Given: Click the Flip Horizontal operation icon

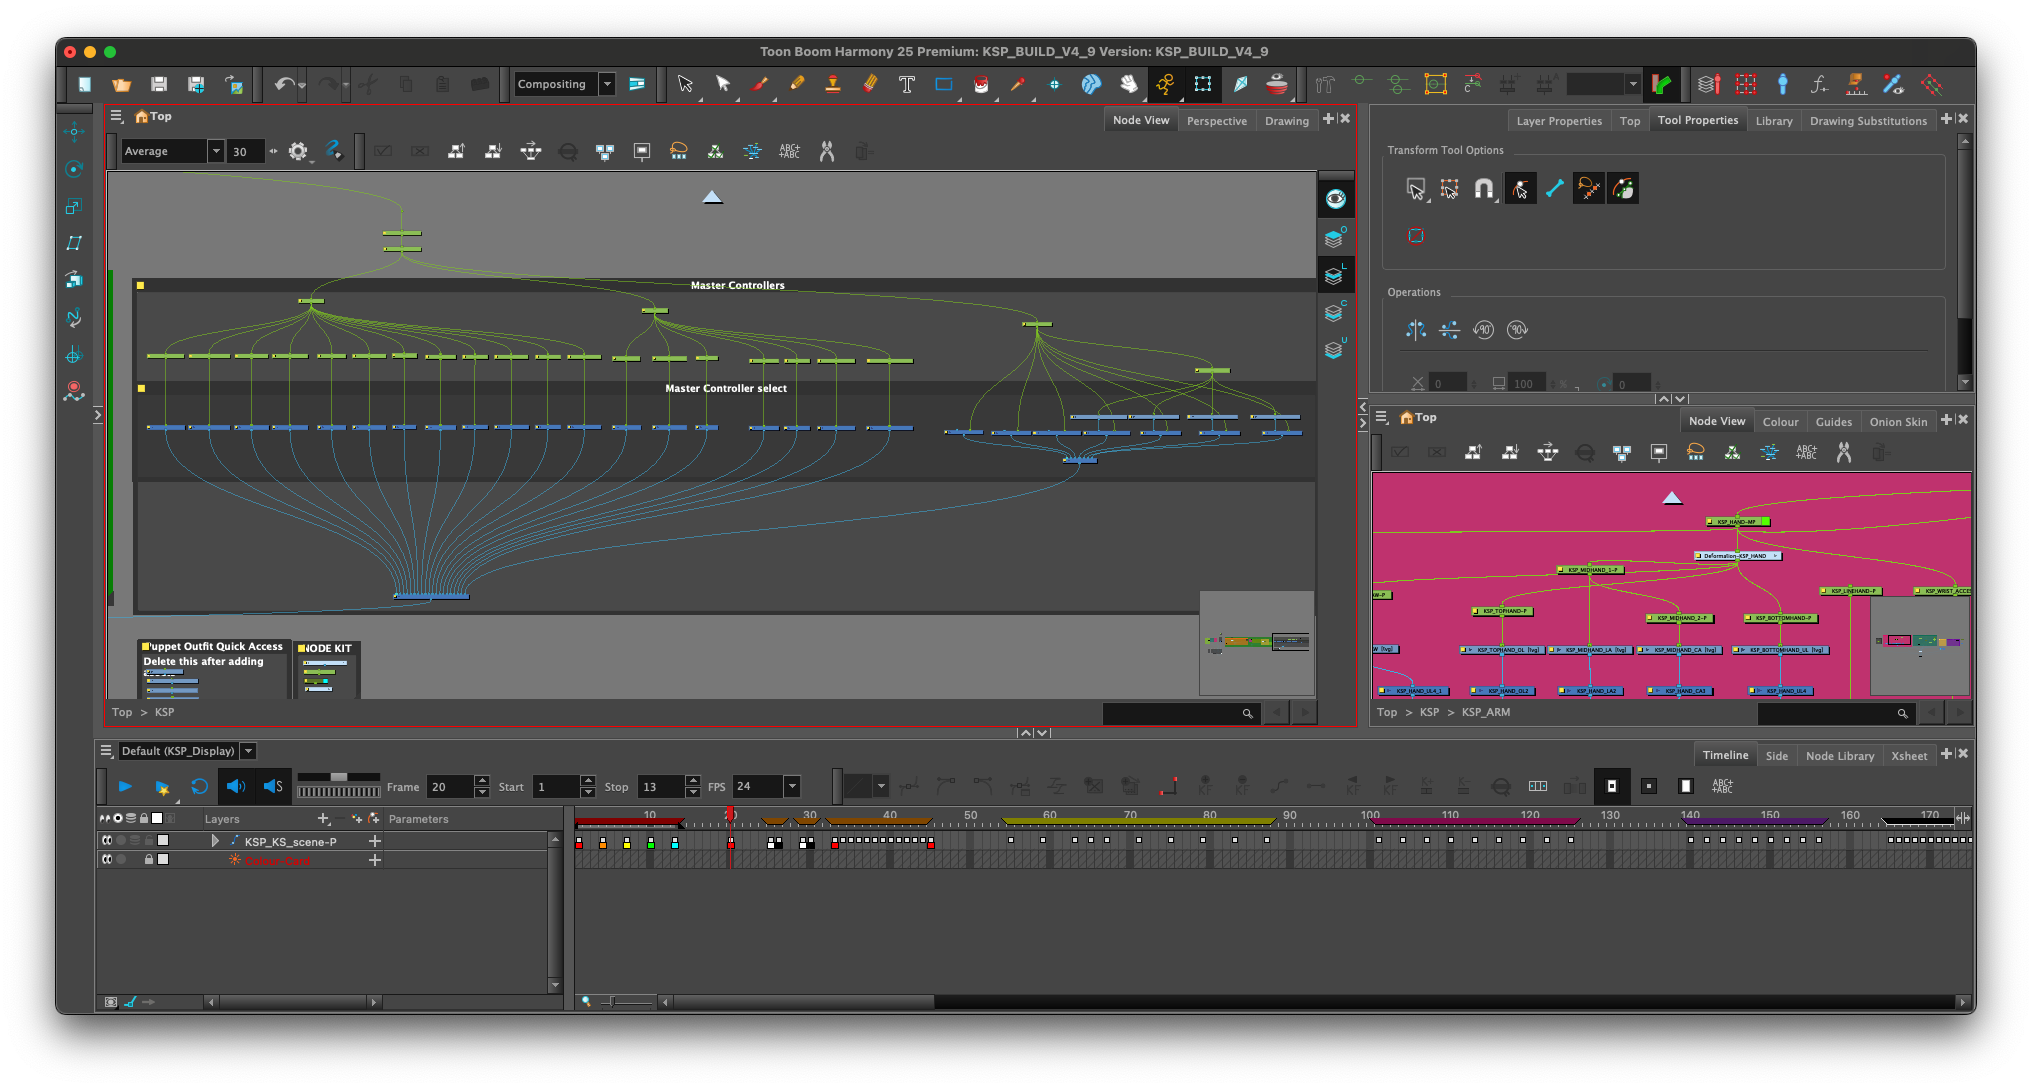Looking at the screenshot, I should click(x=1416, y=330).
